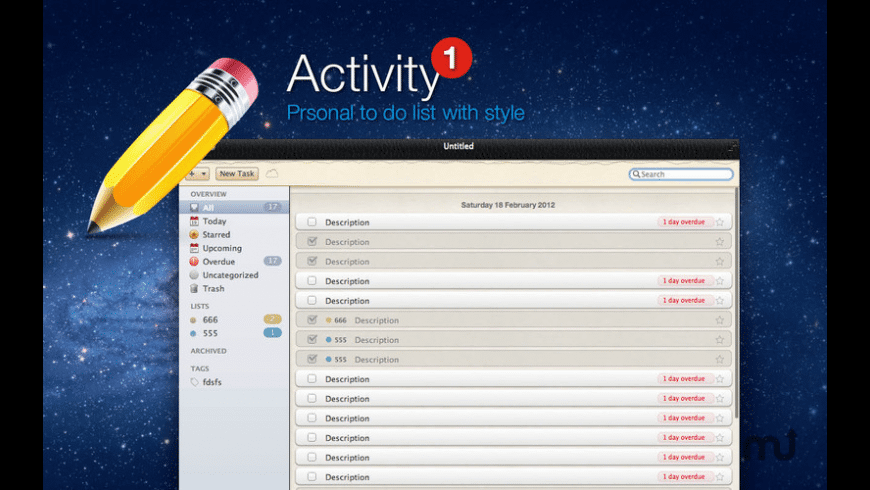Click the Saturday 18 February 2012 header
Viewport: 870px width, 490px height.
click(508, 205)
